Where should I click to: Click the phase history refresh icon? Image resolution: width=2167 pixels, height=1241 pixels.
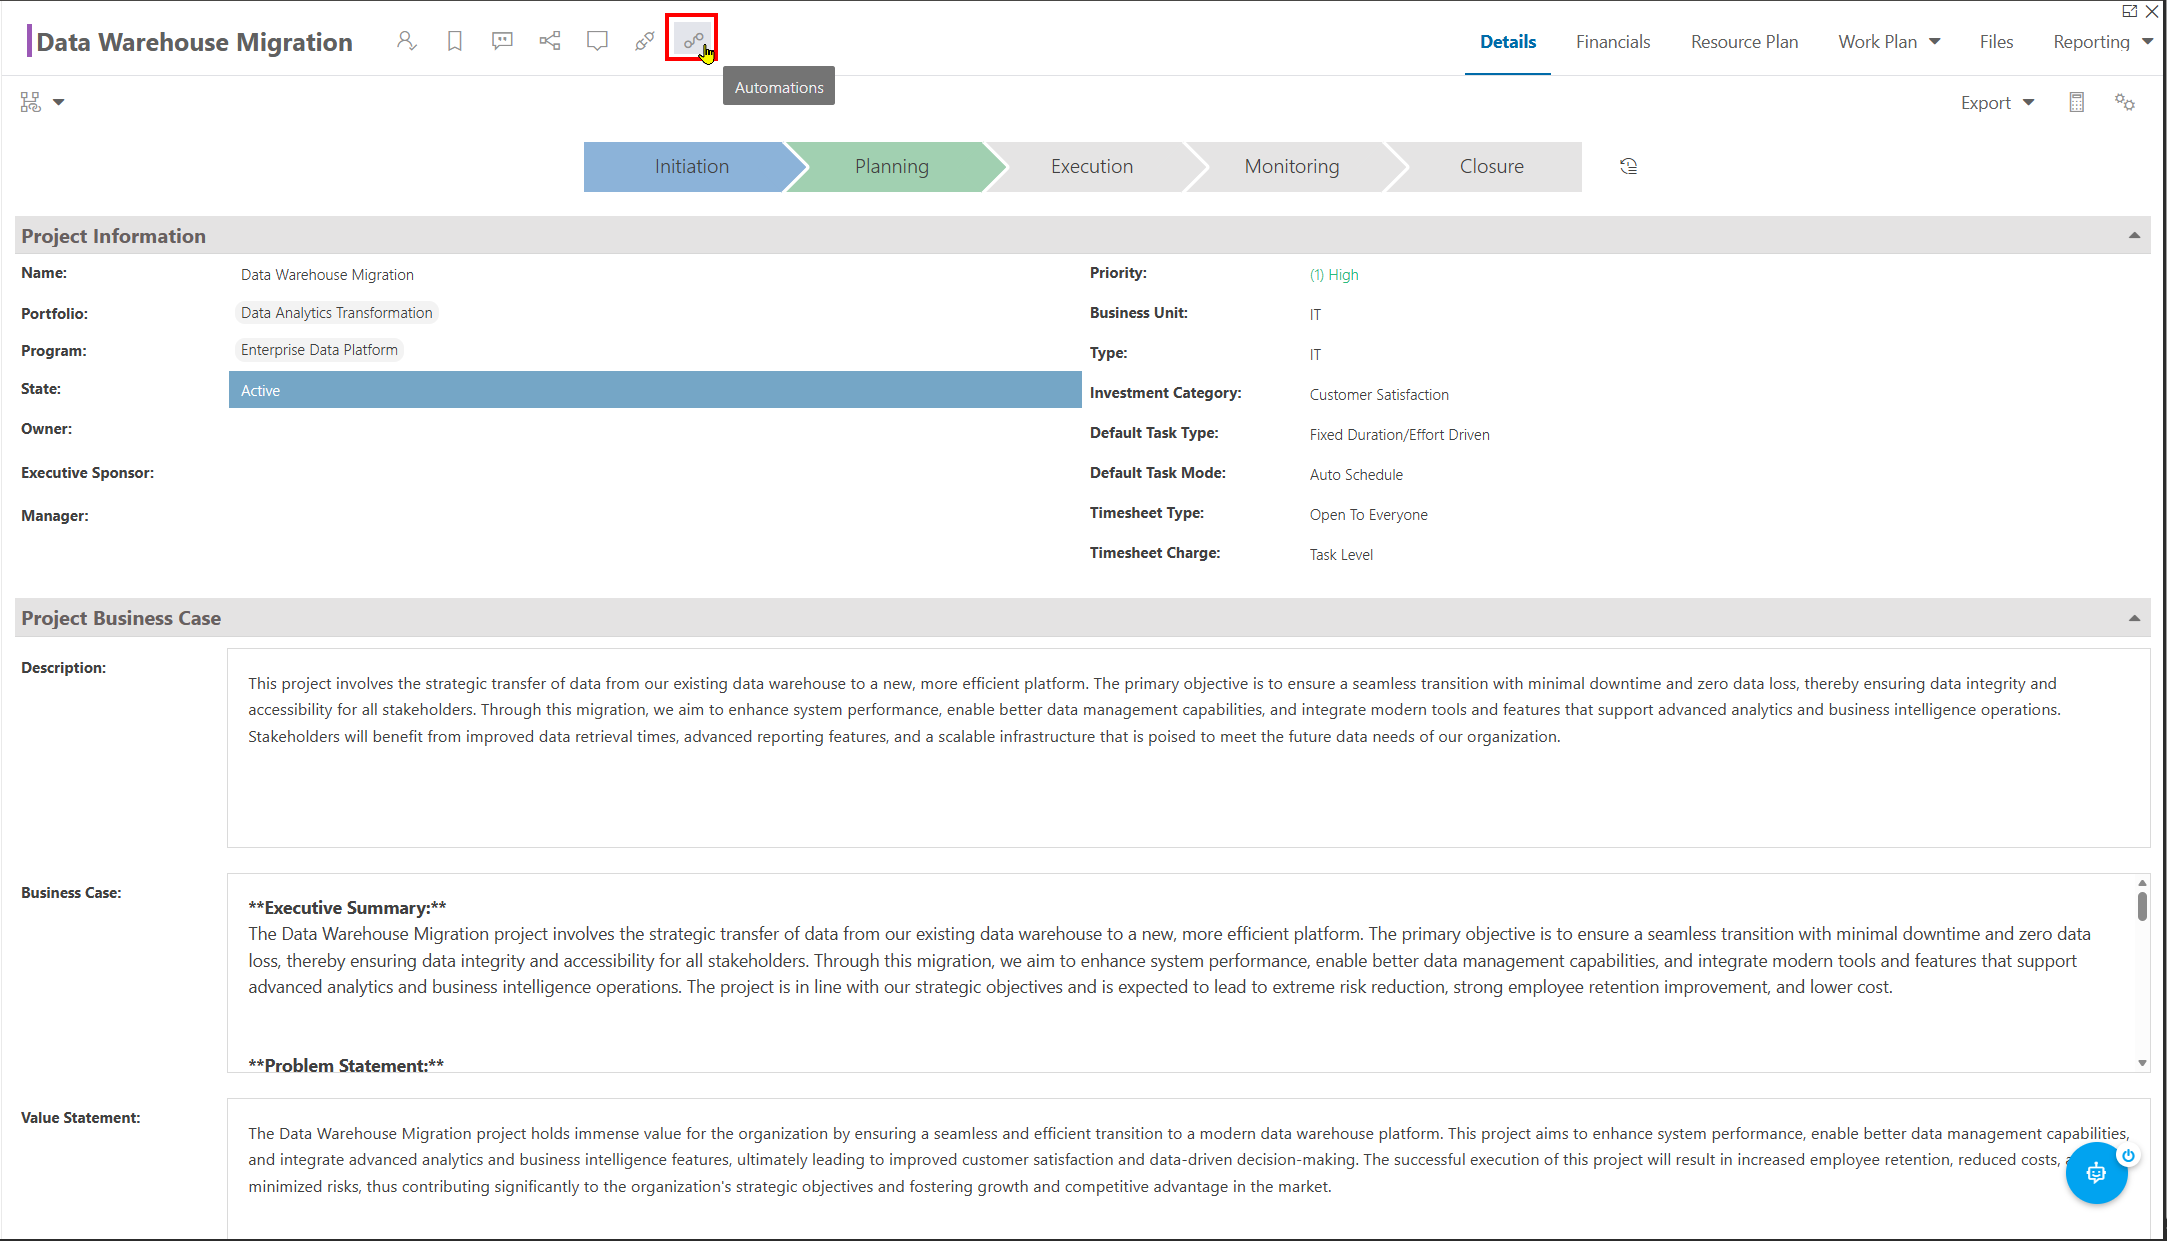[x=1628, y=167]
